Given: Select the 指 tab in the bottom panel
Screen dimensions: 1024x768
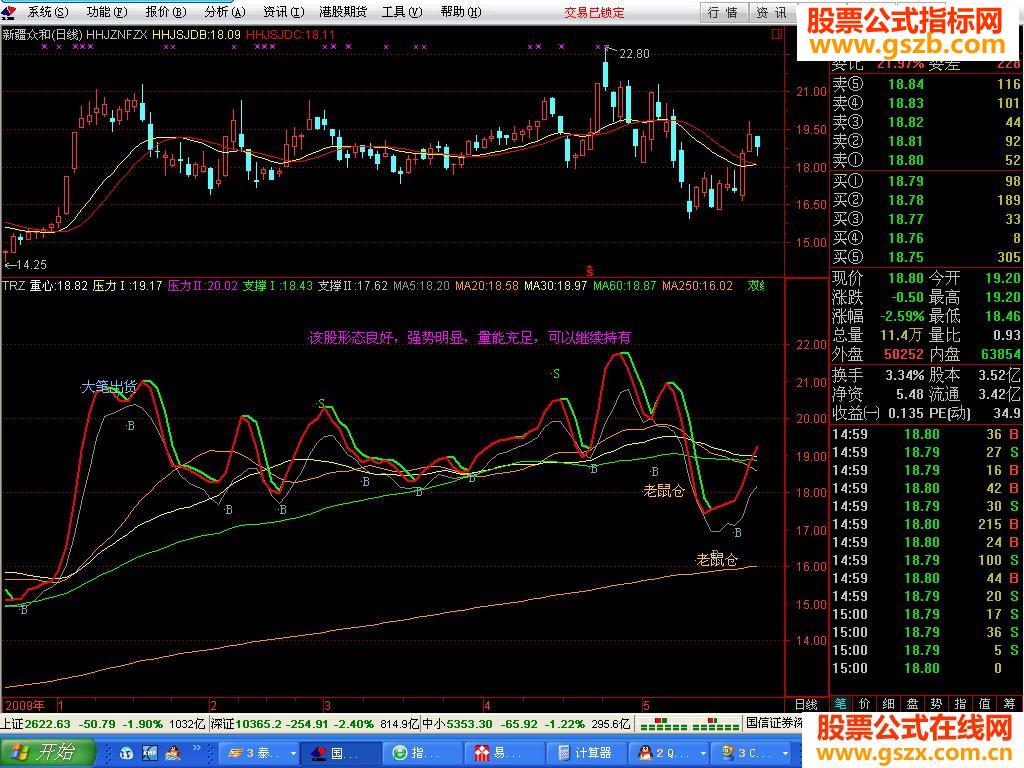Looking at the screenshot, I should point(961,703).
